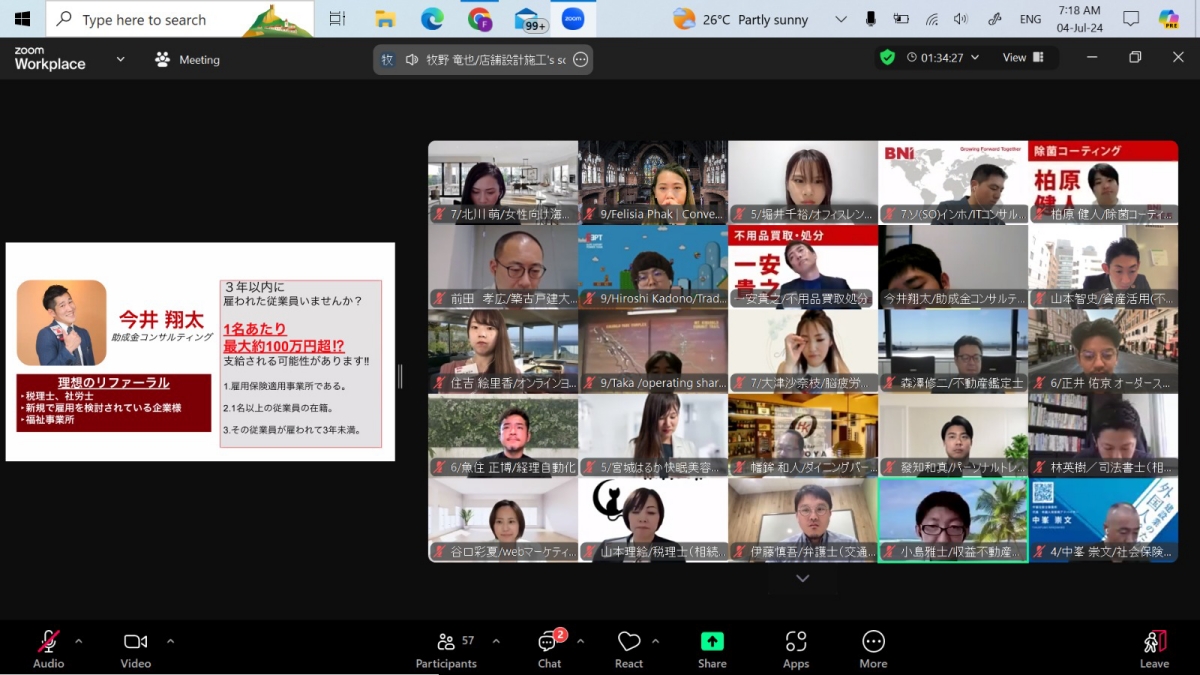Open the Participants panel

446,648
